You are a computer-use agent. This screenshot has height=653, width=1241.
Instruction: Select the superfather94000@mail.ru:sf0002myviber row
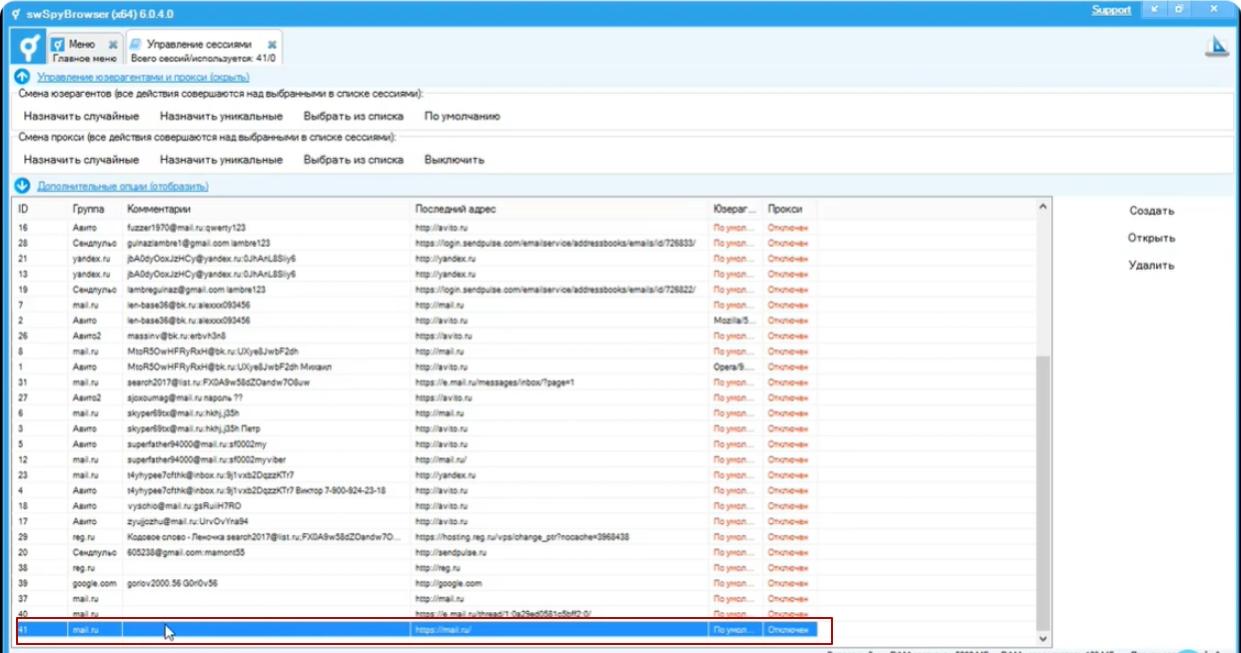tap(417, 459)
